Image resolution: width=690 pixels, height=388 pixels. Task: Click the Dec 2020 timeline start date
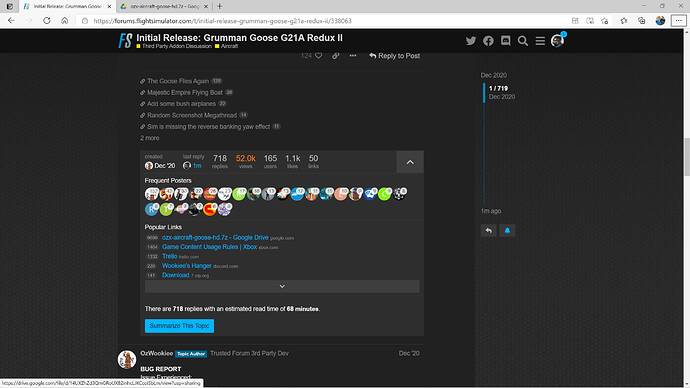pos(493,75)
